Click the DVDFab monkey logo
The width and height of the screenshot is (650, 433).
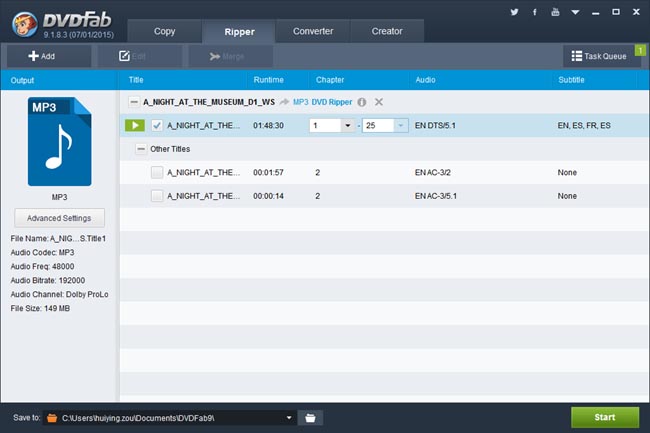click(x=24, y=24)
